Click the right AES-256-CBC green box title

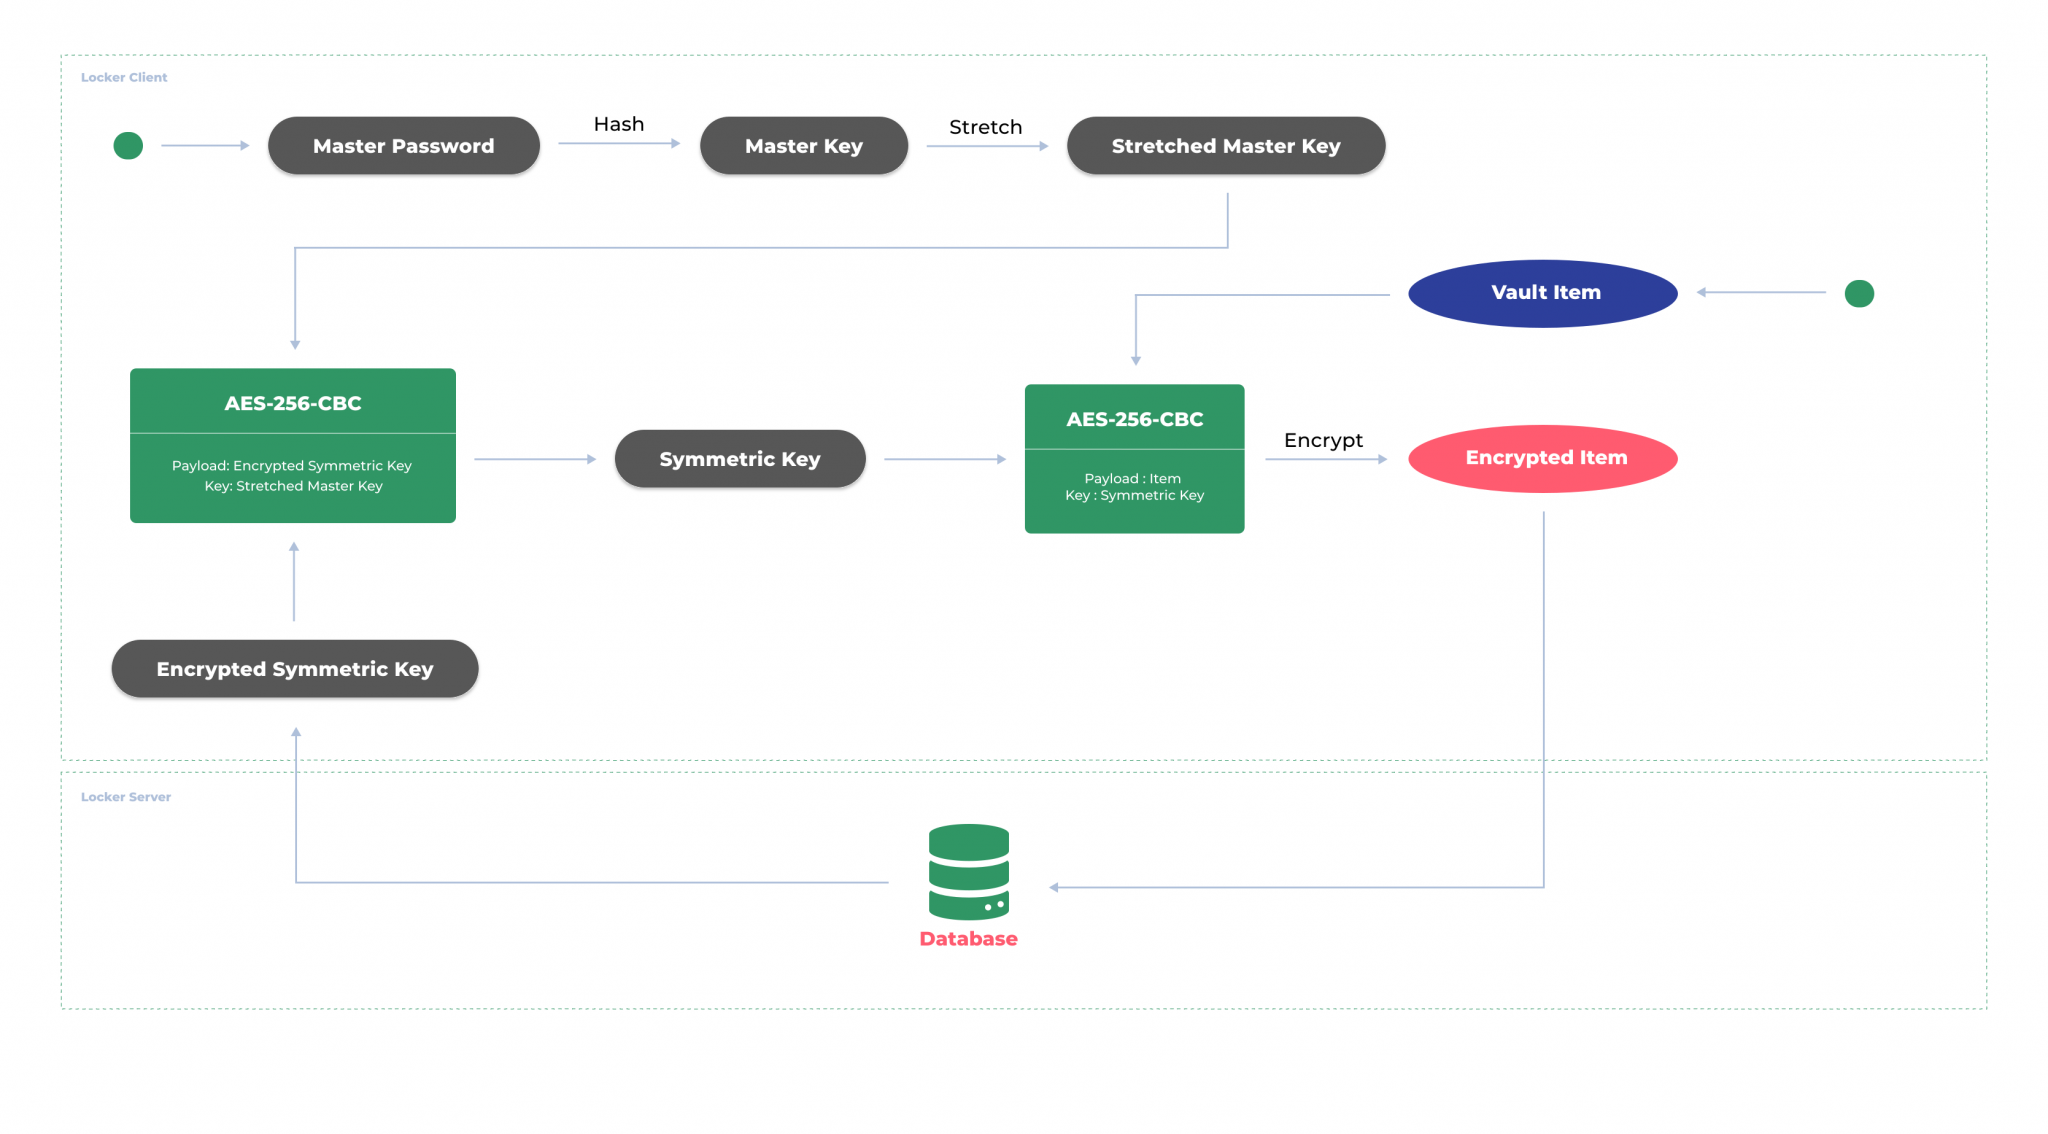coord(1134,419)
